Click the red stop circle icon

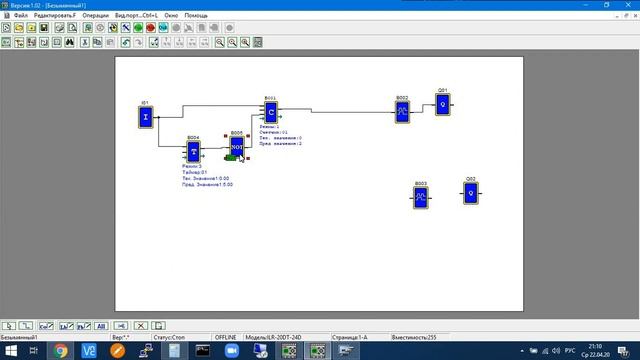click(151, 28)
